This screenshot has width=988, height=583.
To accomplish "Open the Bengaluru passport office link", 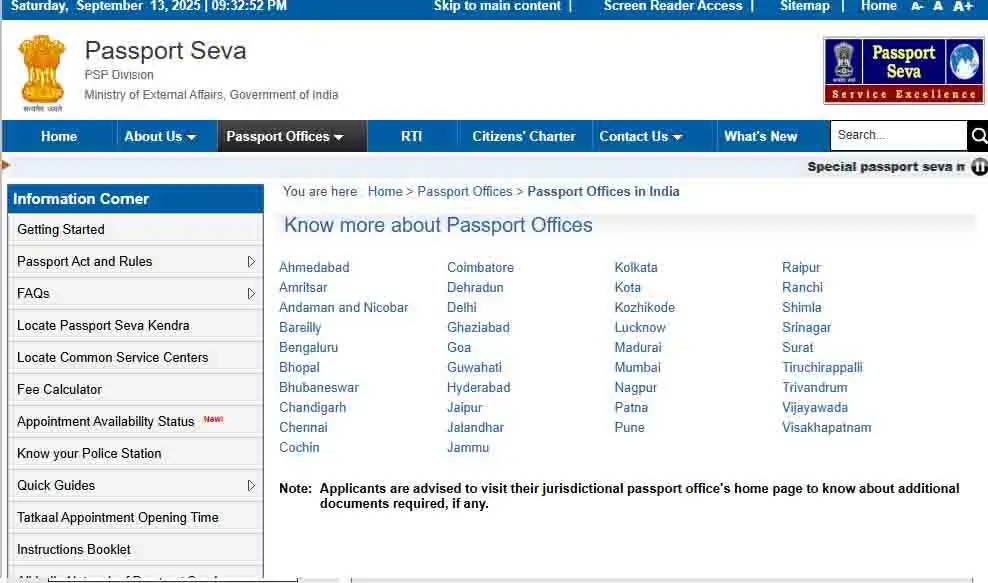I will click(x=308, y=347).
